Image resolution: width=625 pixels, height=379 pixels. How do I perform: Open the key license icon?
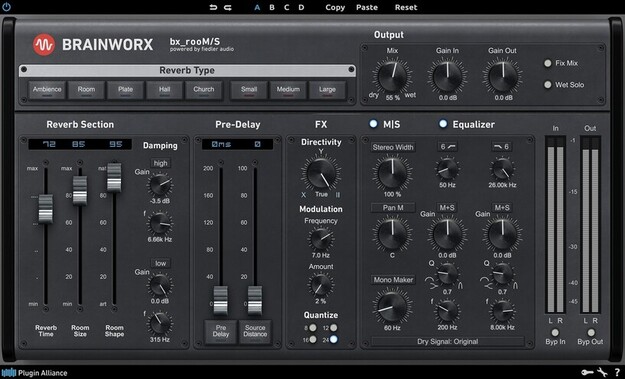point(587,373)
